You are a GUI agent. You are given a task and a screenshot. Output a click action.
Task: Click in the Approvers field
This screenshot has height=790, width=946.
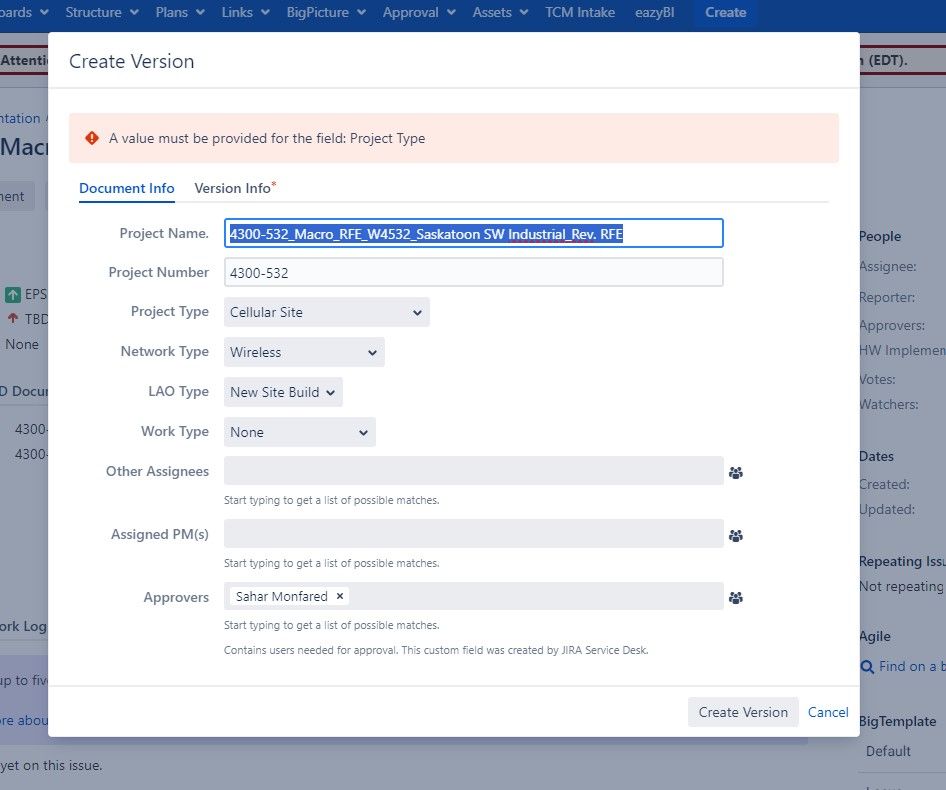474,596
